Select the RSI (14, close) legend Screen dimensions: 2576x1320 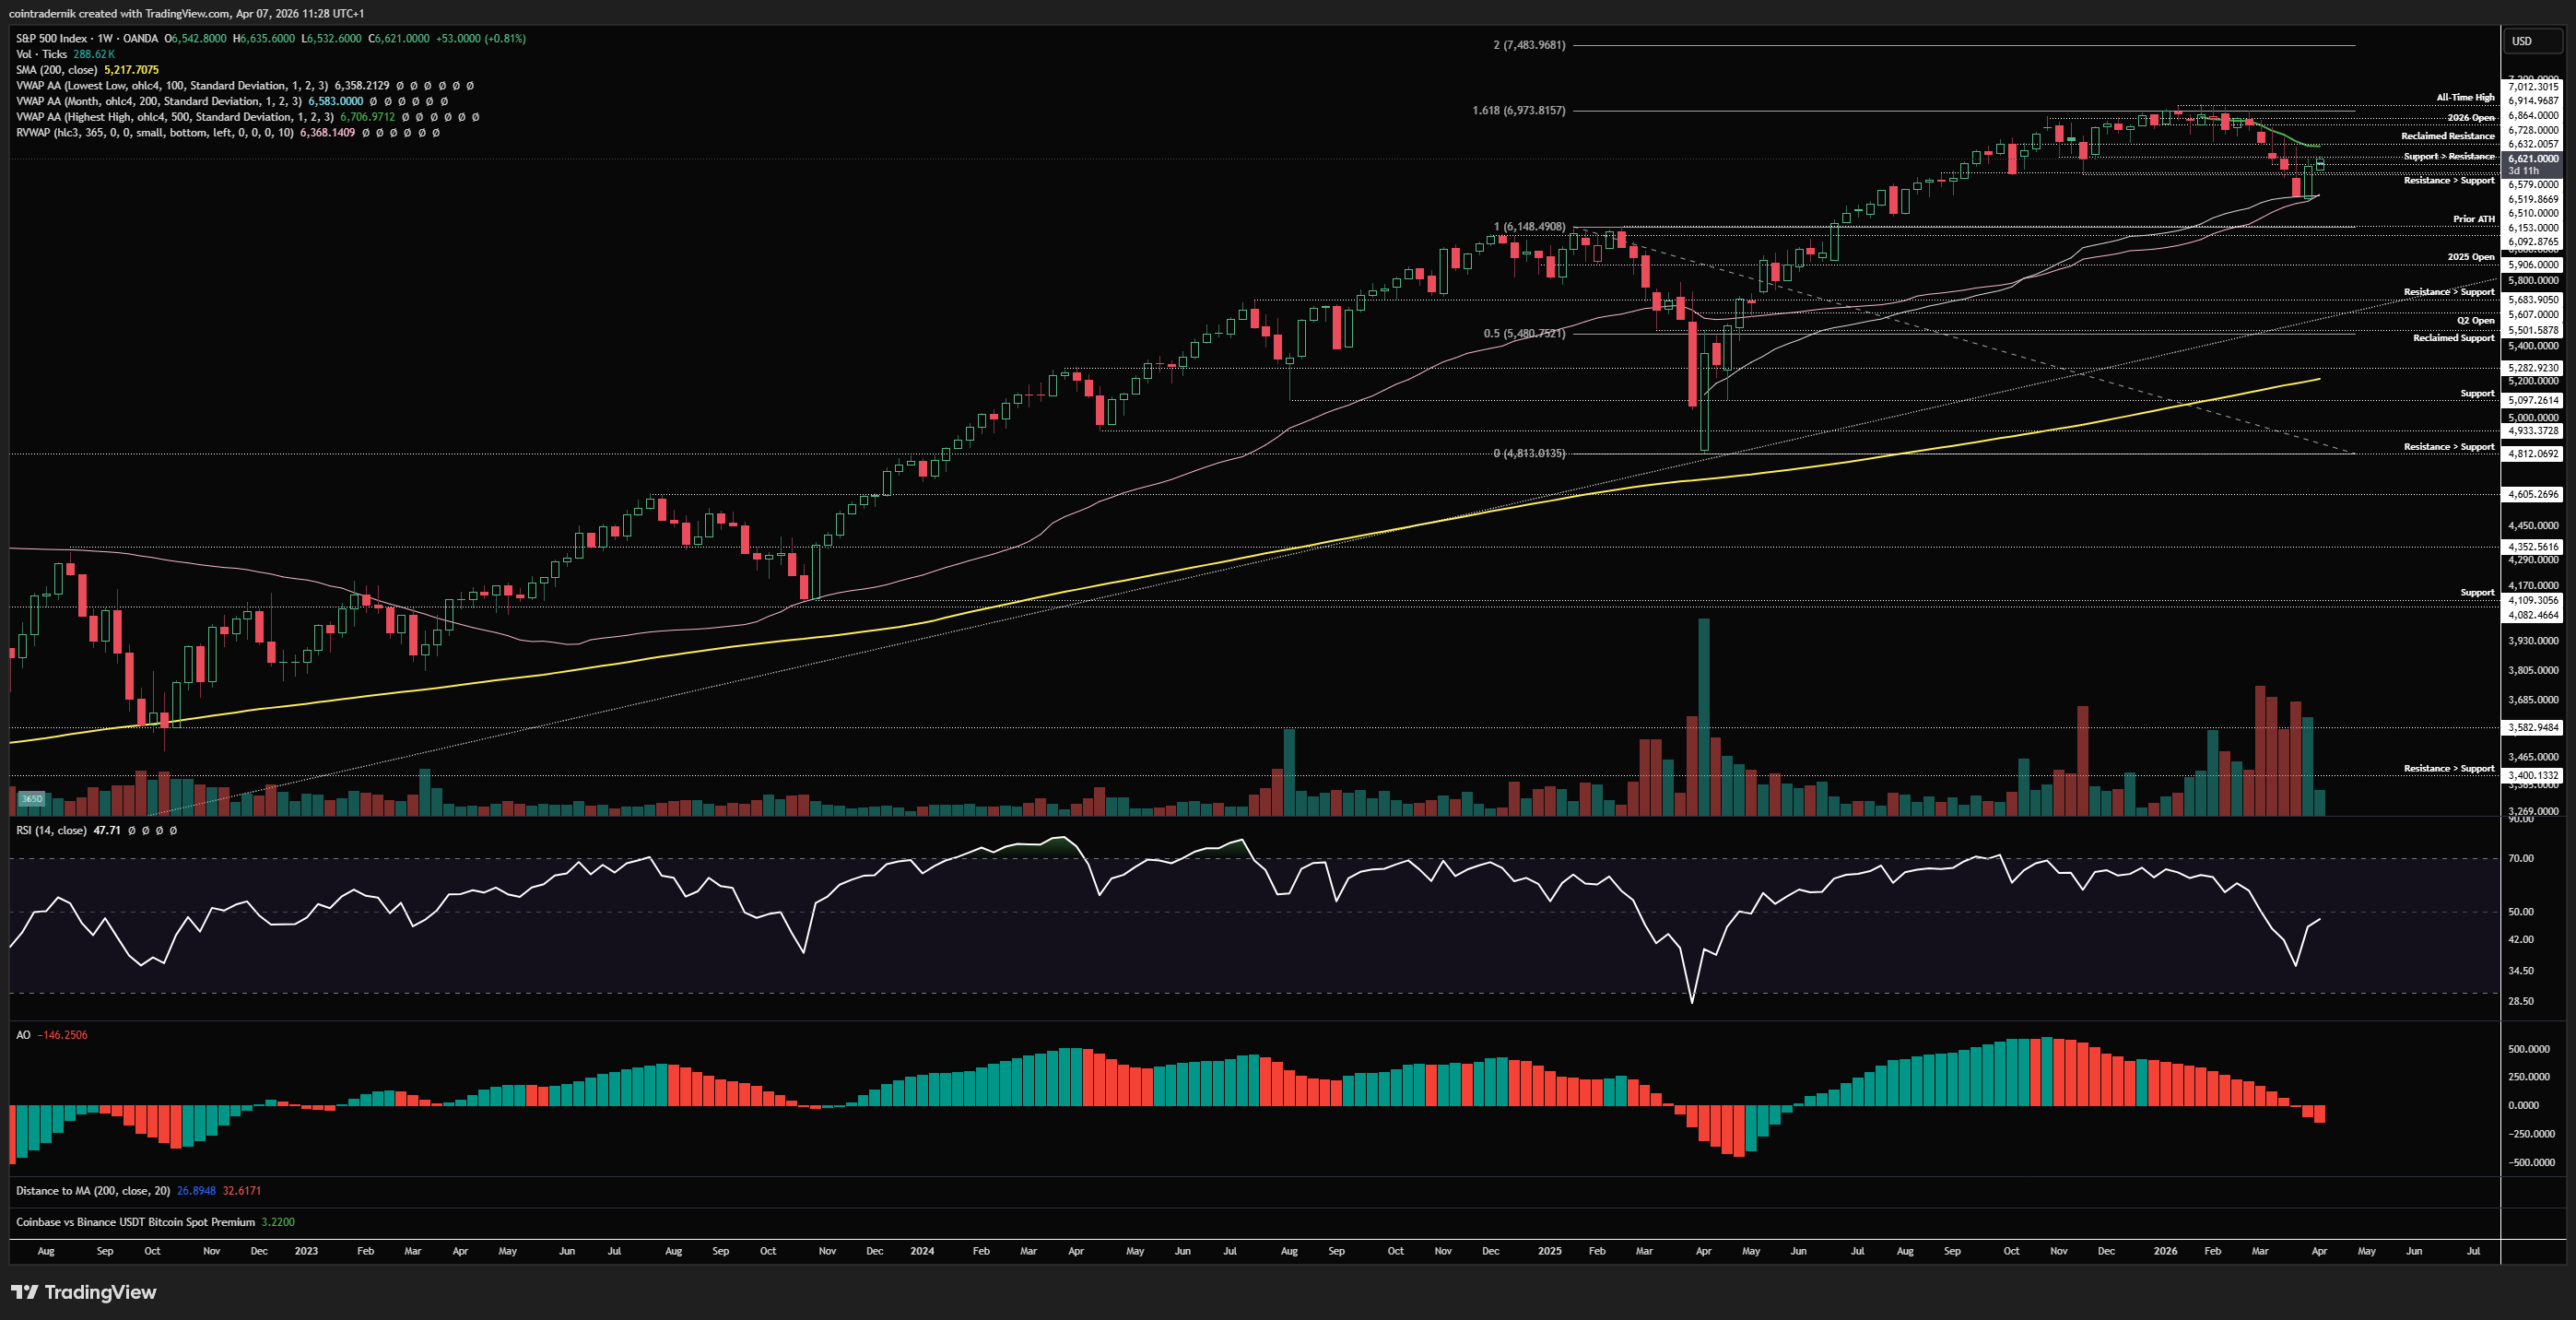51,831
